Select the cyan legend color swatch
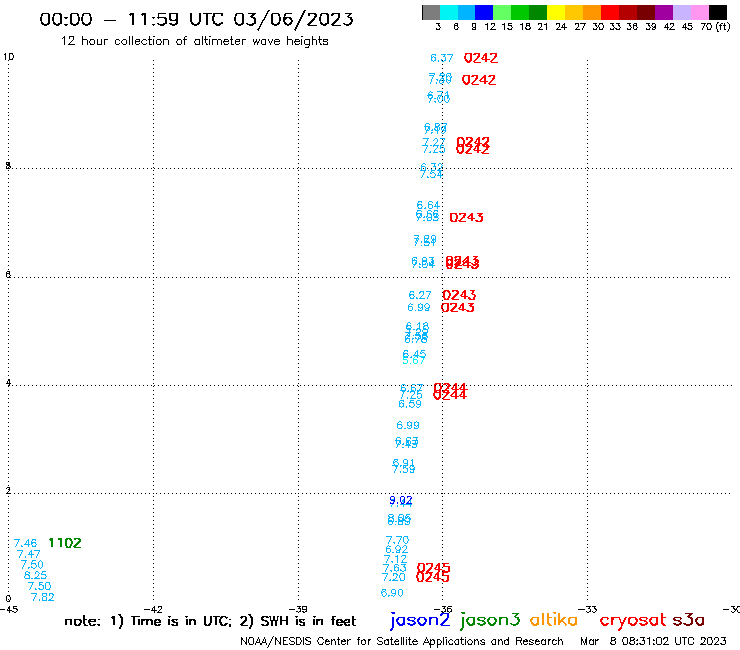The image size is (740, 650). coord(448,12)
